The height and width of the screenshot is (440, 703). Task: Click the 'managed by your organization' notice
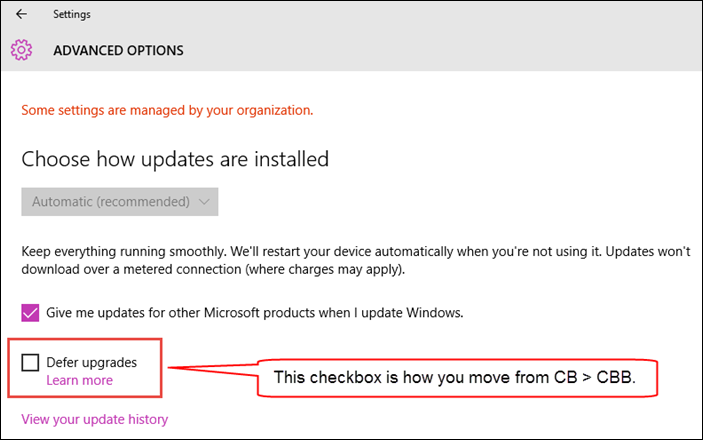[167, 110]
